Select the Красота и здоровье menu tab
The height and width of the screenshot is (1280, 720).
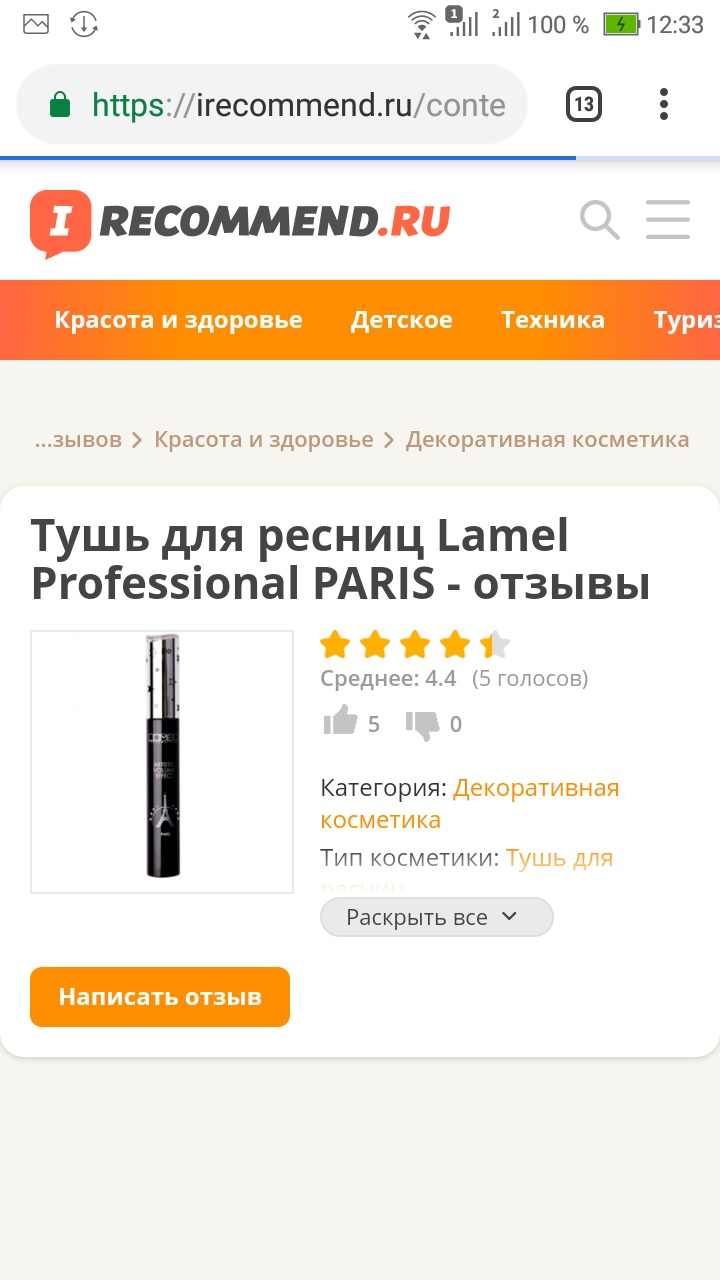tap(178, 320)
